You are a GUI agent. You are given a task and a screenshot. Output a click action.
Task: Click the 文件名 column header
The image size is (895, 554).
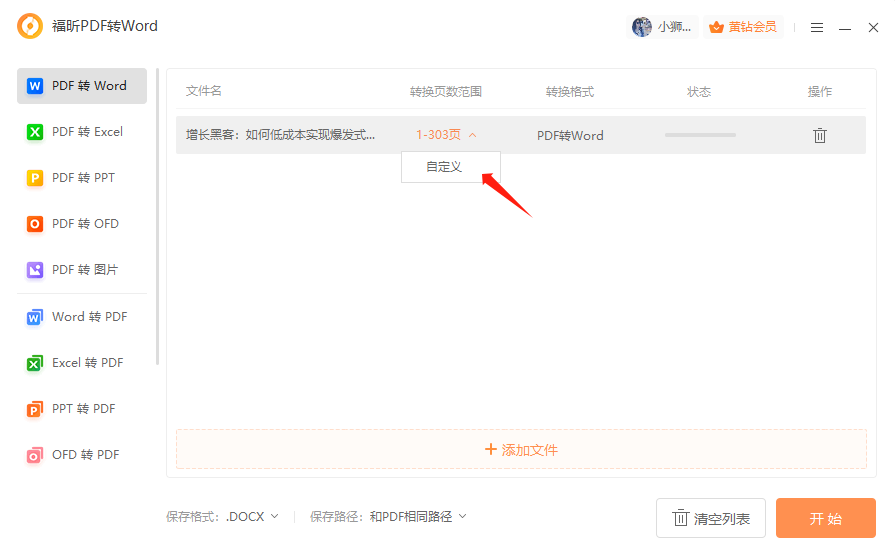204,91
